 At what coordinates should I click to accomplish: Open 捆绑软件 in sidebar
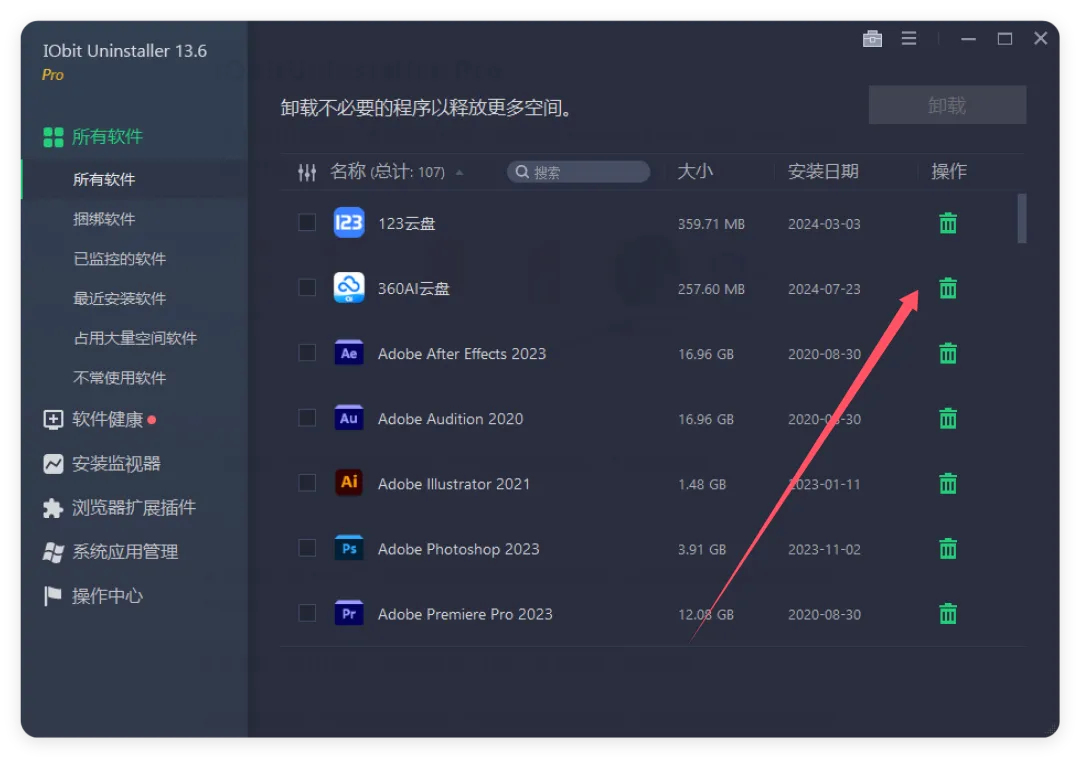click(104, 219)
